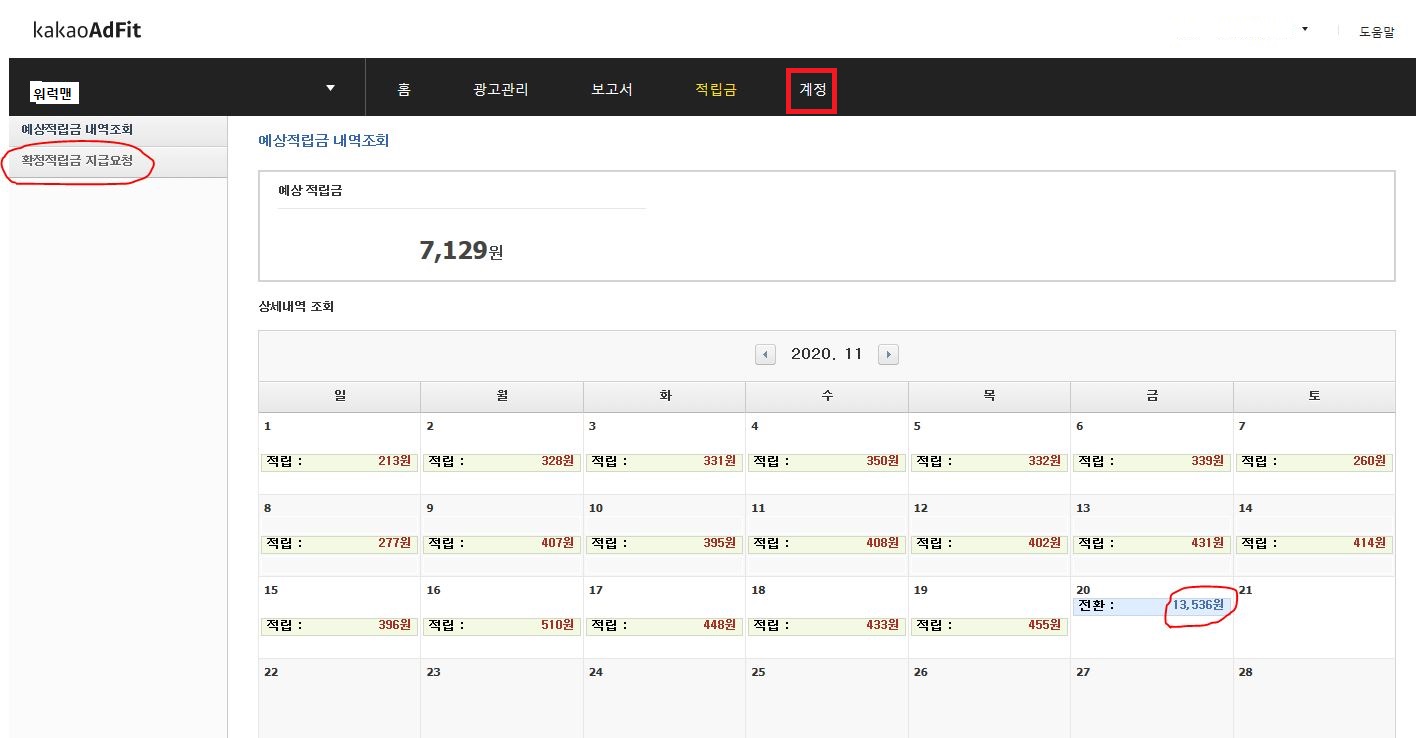Viewport: 1416px width, 738px height.
Task: Go to previous month arrow
Action: [765, 354]
